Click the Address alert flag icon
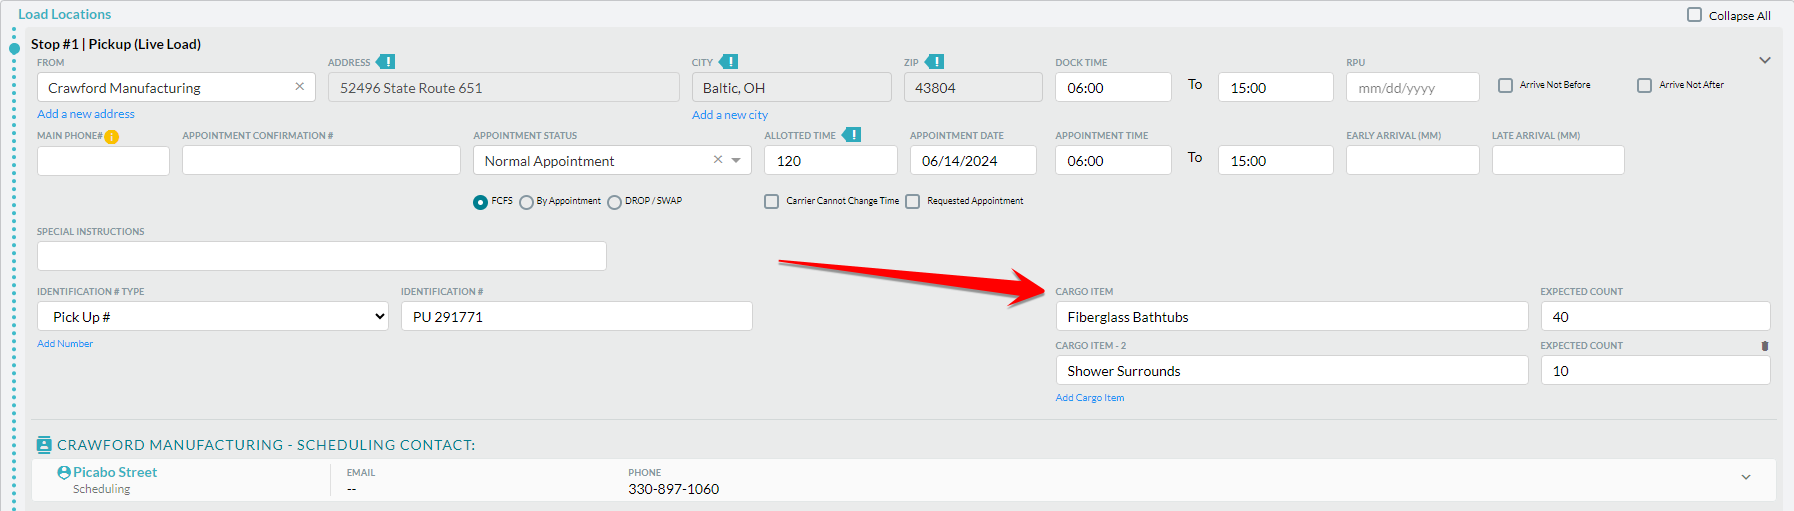This screenshot has width=1794, height=511. click(x=386, y=62)
